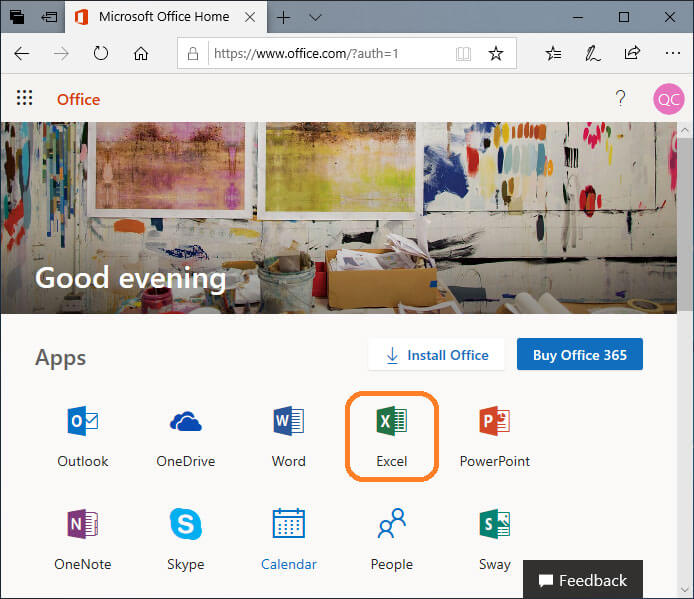This screenshot has height=599, width=694.
Task: Click the site lock icon
Action: tap(193, 54)
